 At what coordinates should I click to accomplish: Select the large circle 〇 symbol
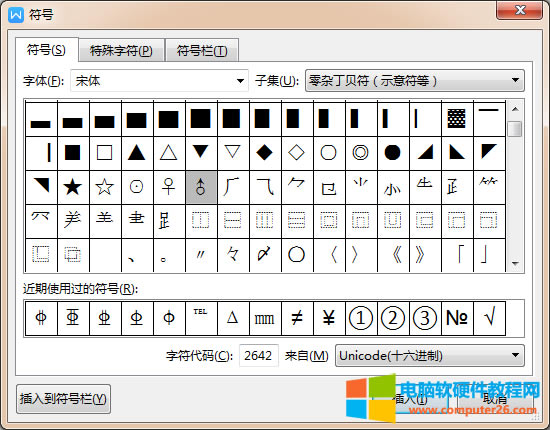[296, 255]
